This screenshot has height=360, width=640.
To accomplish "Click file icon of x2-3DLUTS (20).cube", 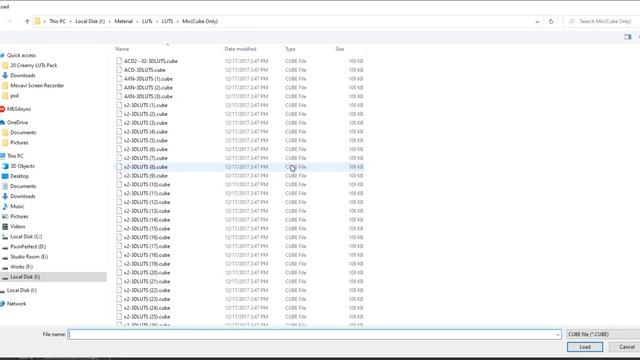I will (119, 273).
